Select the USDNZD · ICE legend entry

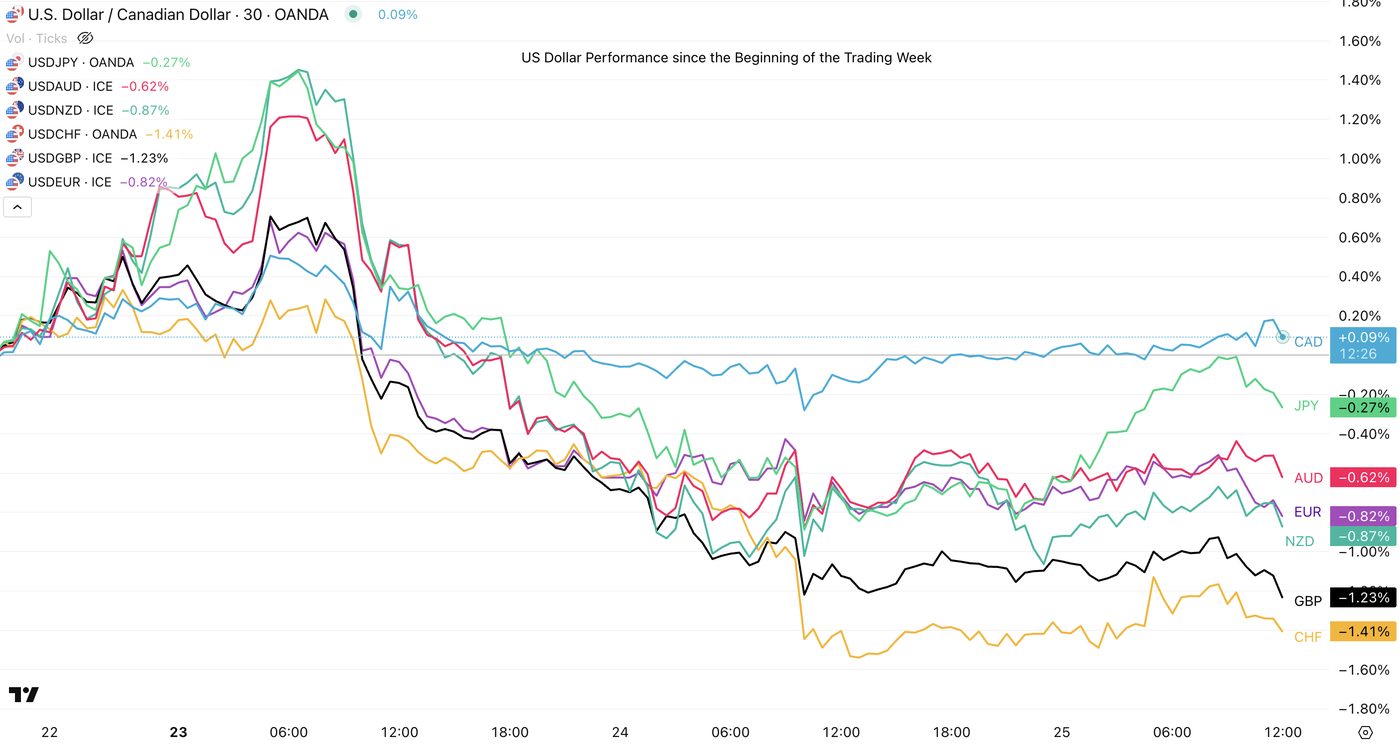[x=70, y=110]
